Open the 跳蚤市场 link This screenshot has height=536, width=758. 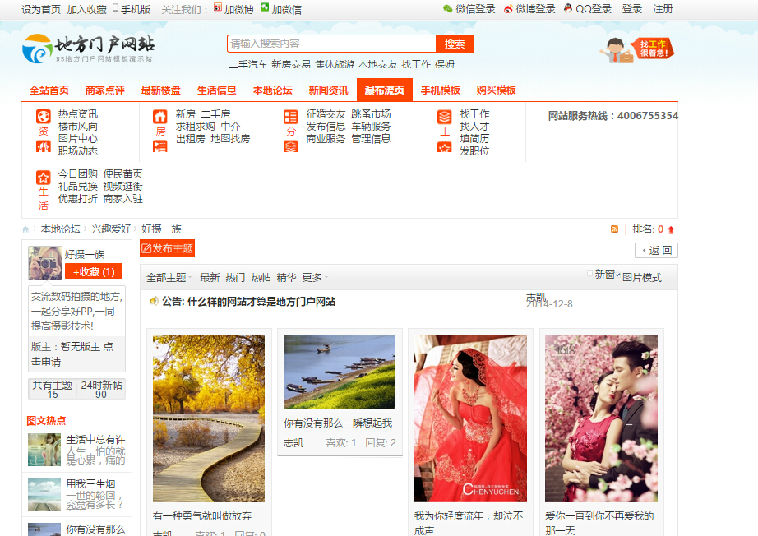[x=371, y=114]
